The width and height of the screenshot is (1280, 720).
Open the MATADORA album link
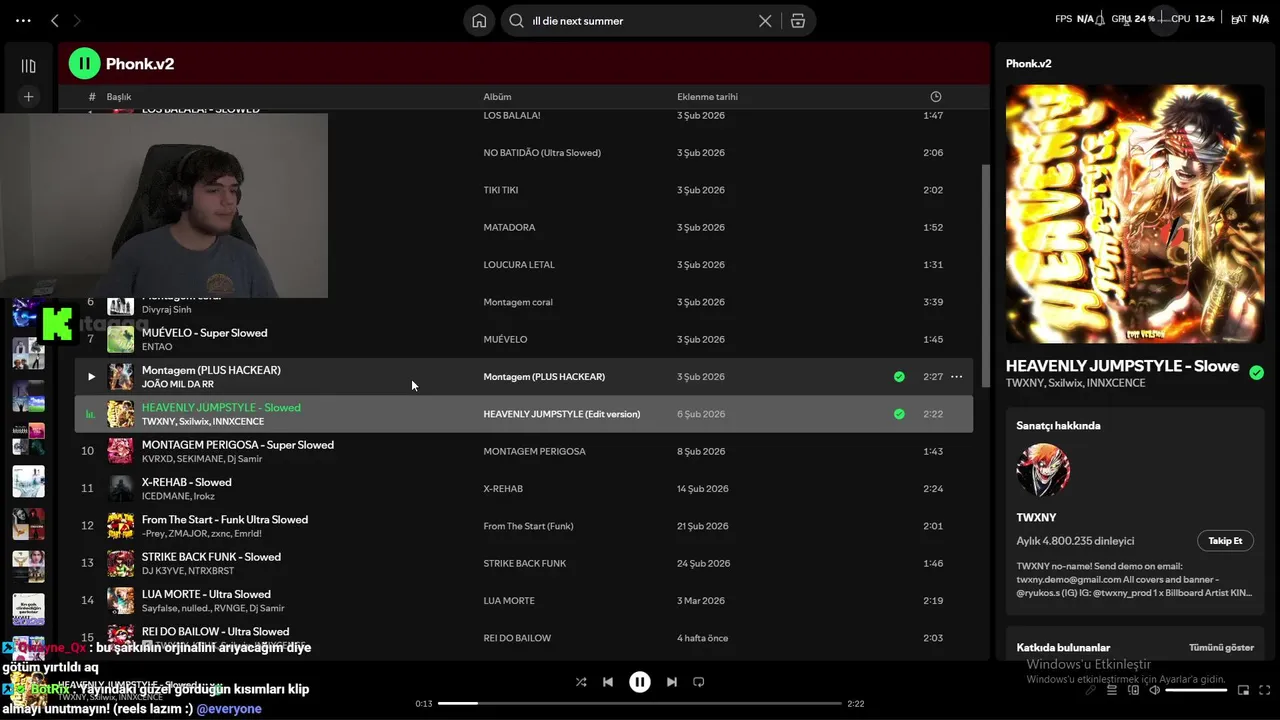(509, 228)
